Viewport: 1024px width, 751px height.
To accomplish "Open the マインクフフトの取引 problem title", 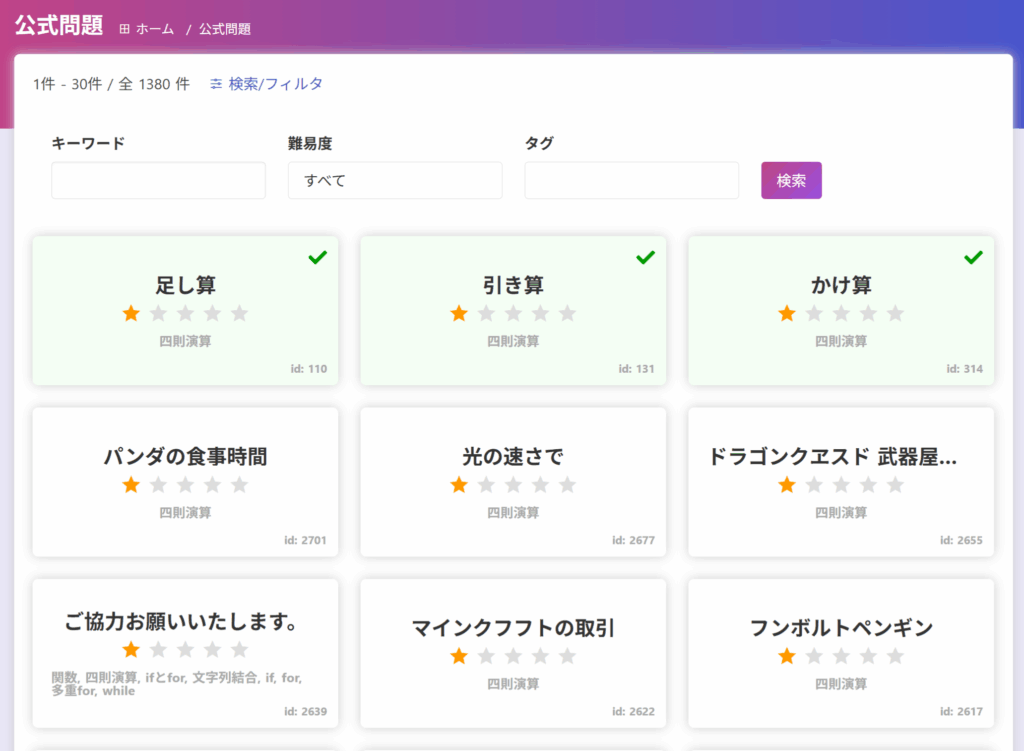I will point(513,628).
